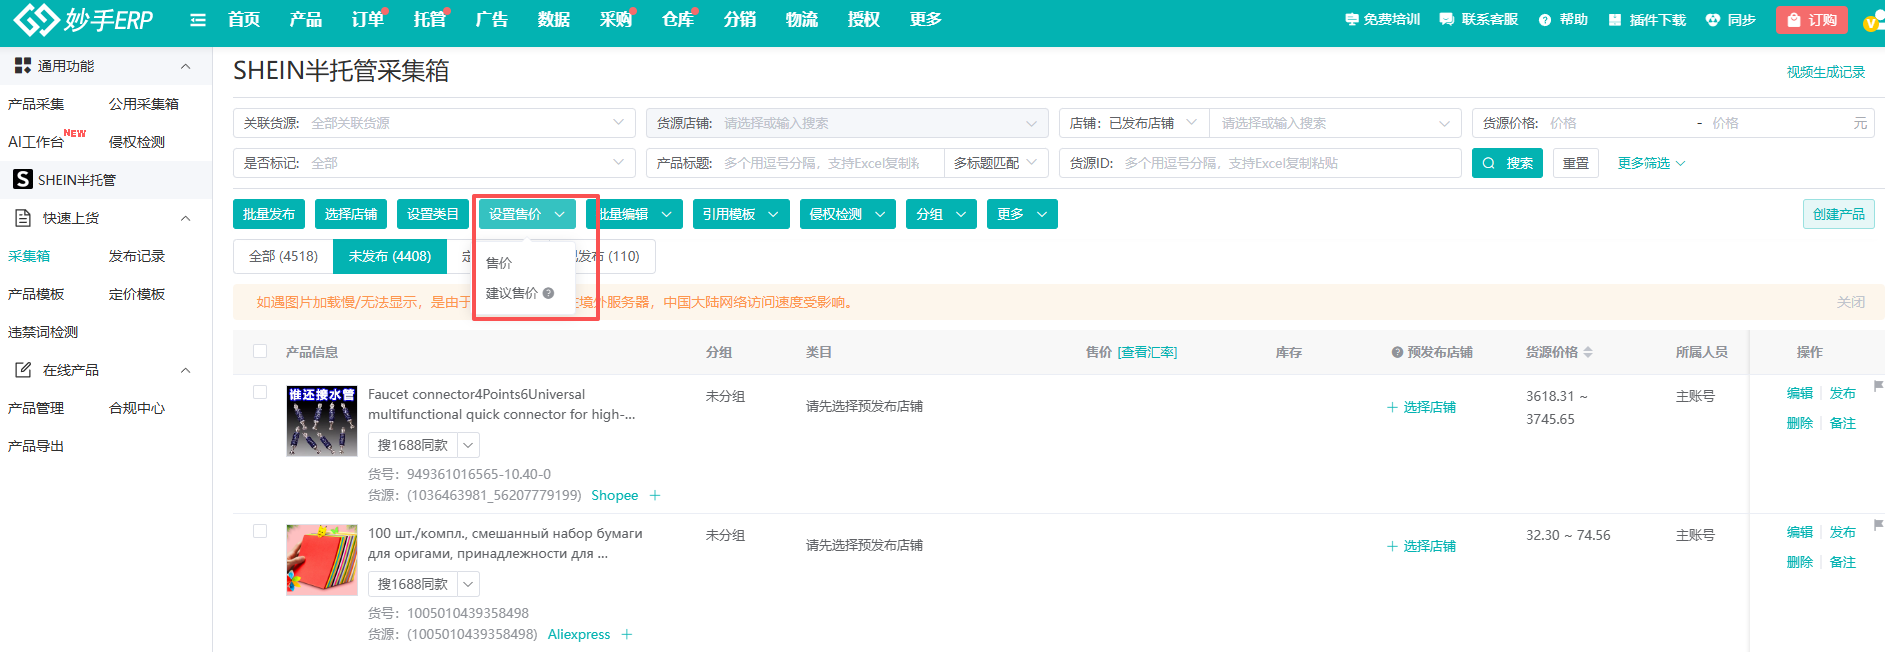1885x652 pixels.
Task: Focus the minimum 货源价格 price field
Action: tap(1617, 123)
